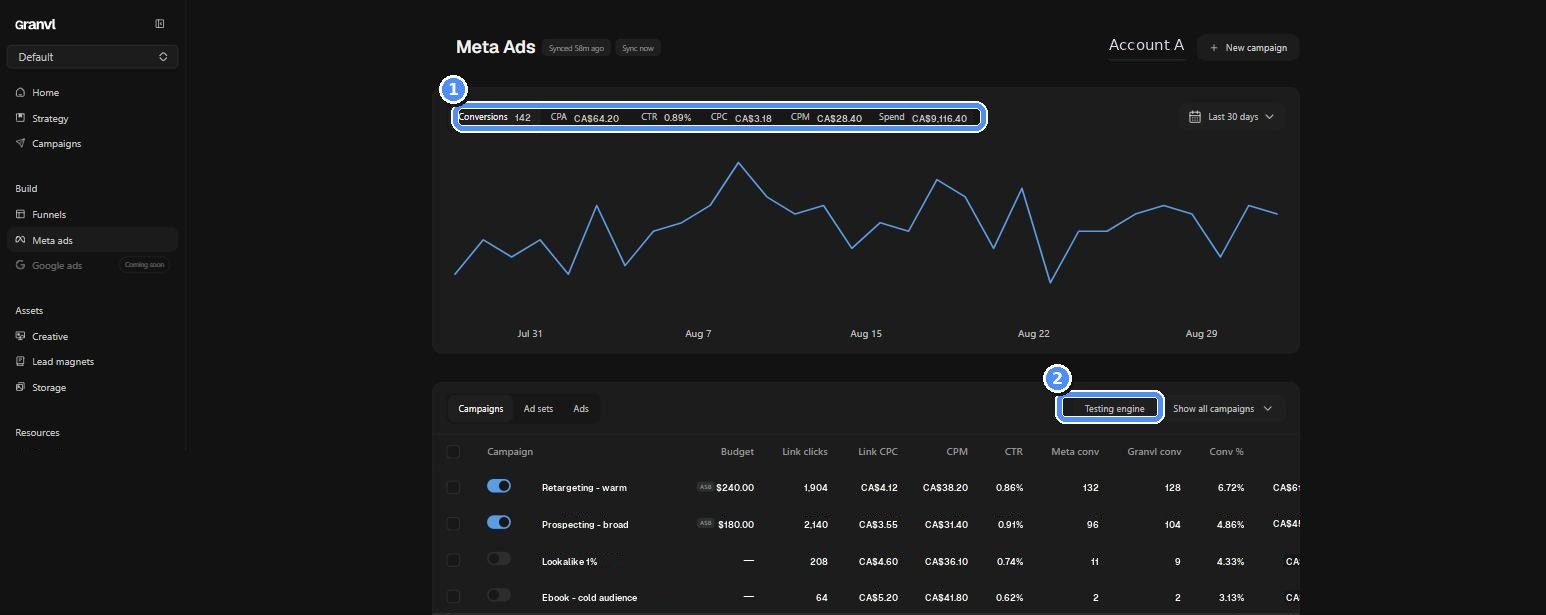Select the Conversions metric for the chart
This screenshot has width=1546, height=615.
496,117
